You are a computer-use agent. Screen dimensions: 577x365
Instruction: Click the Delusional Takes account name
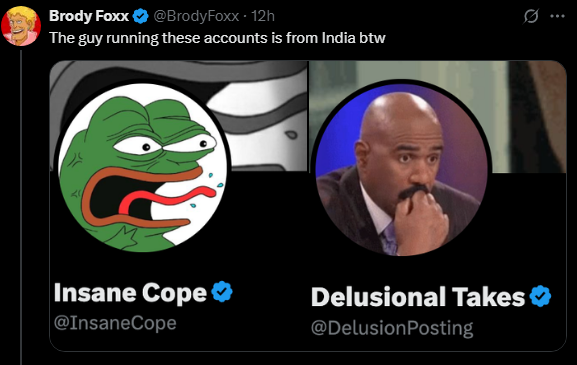point(418,297)
